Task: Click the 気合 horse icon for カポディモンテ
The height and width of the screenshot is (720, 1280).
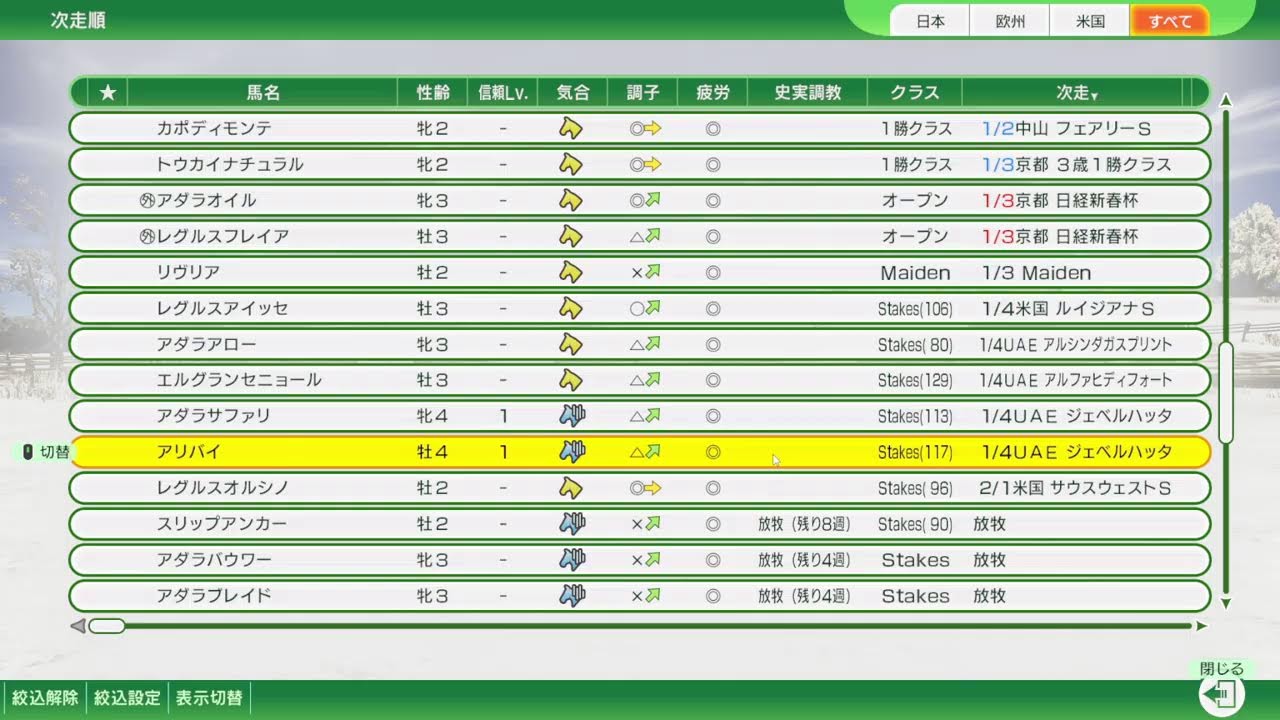Action: click(570, 128)
